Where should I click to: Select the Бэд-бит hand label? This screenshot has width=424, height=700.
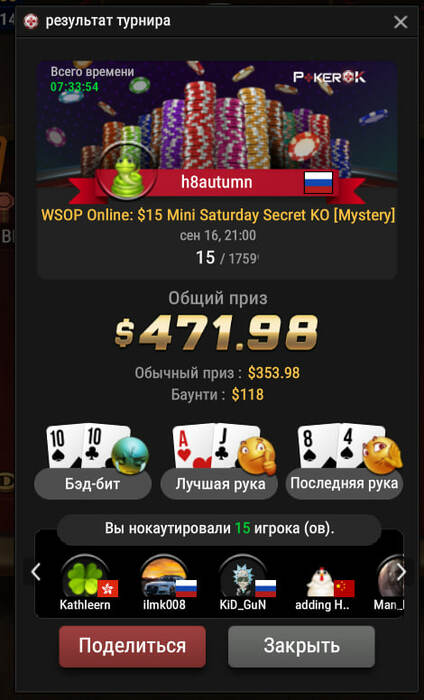coord(92,484)
